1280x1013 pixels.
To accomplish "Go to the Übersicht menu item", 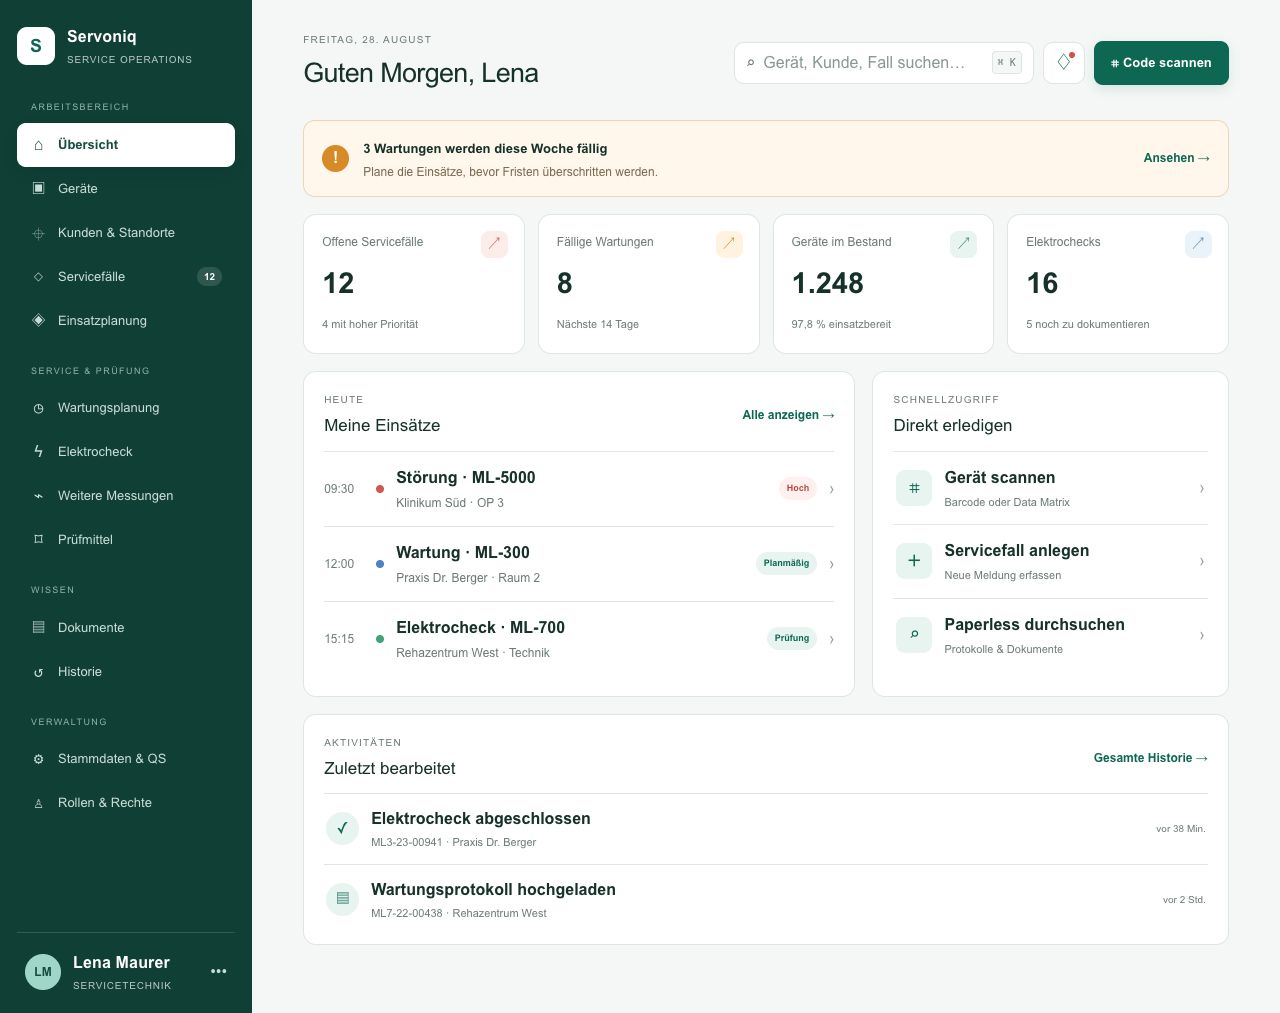I will pos(126,145).
